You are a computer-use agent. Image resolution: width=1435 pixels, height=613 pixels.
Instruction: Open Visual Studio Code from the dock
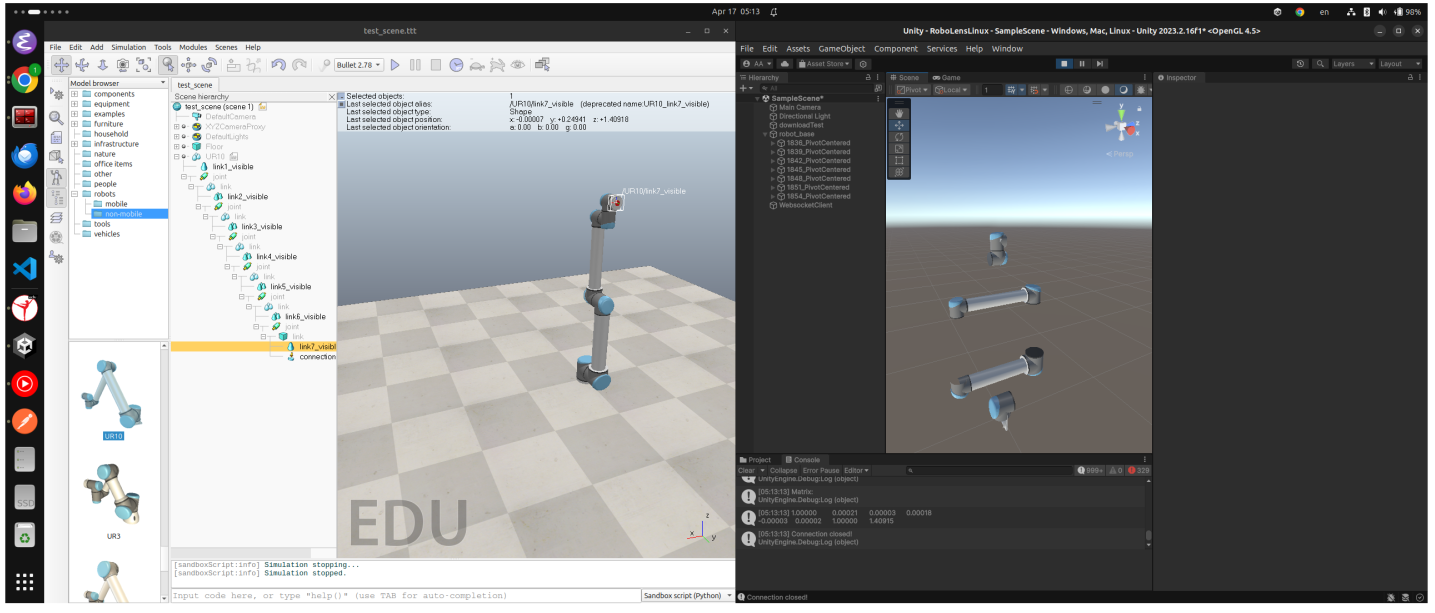(x=25, y=268)
